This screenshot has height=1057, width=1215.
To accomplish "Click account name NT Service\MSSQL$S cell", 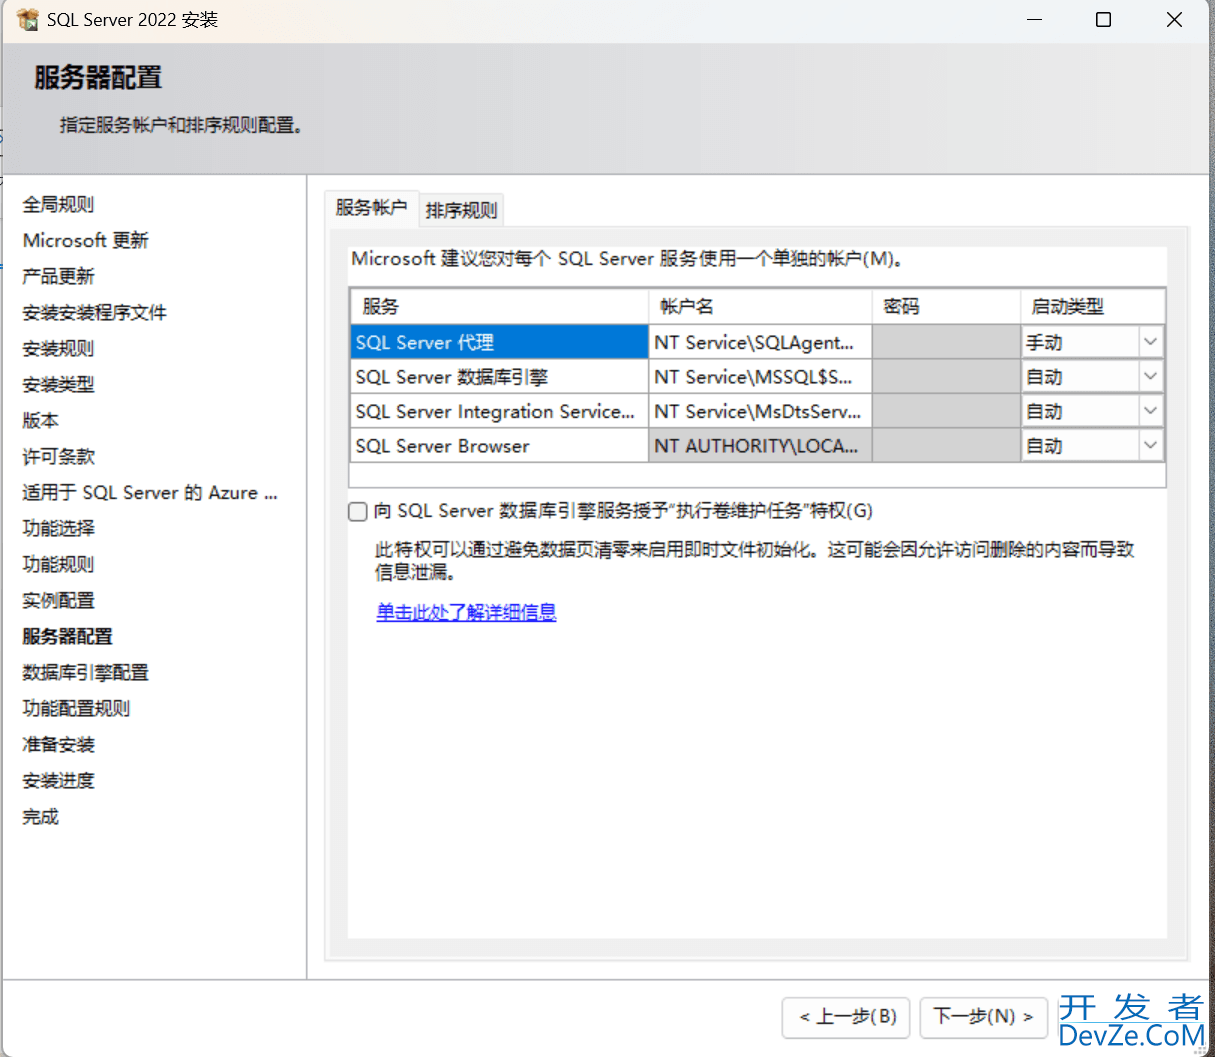I will (x=760, y=377).
